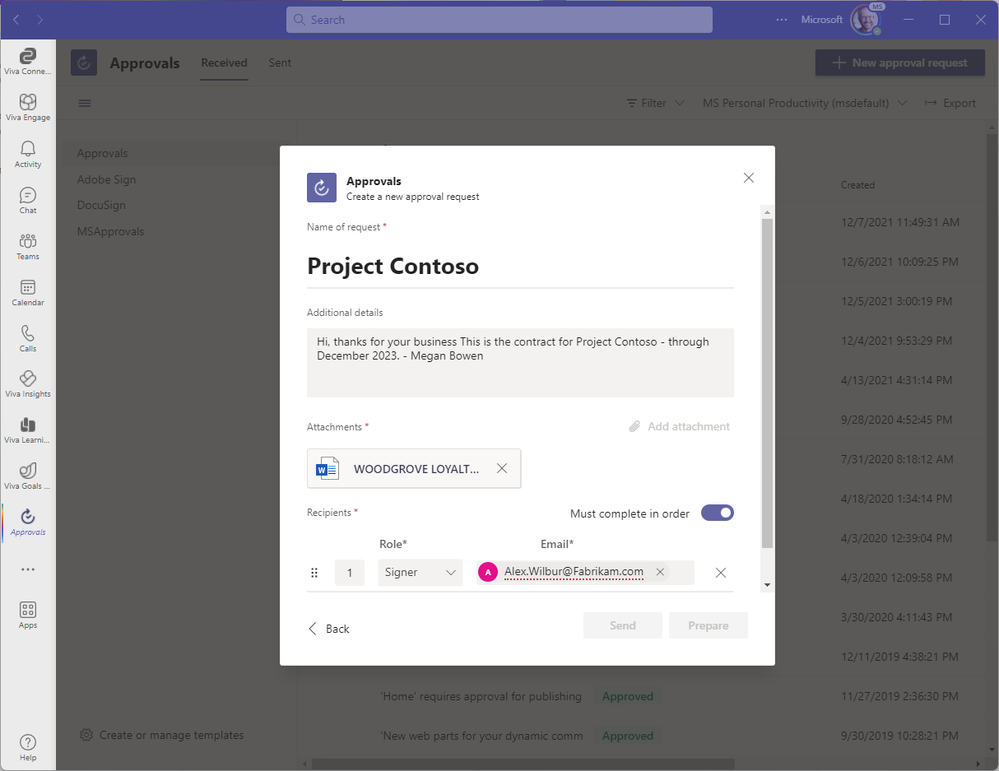The height and width of the screenshot is (771, 999).
Task: Open the Apps store icon
Action: pyautogui.click(x=27, y=616)
